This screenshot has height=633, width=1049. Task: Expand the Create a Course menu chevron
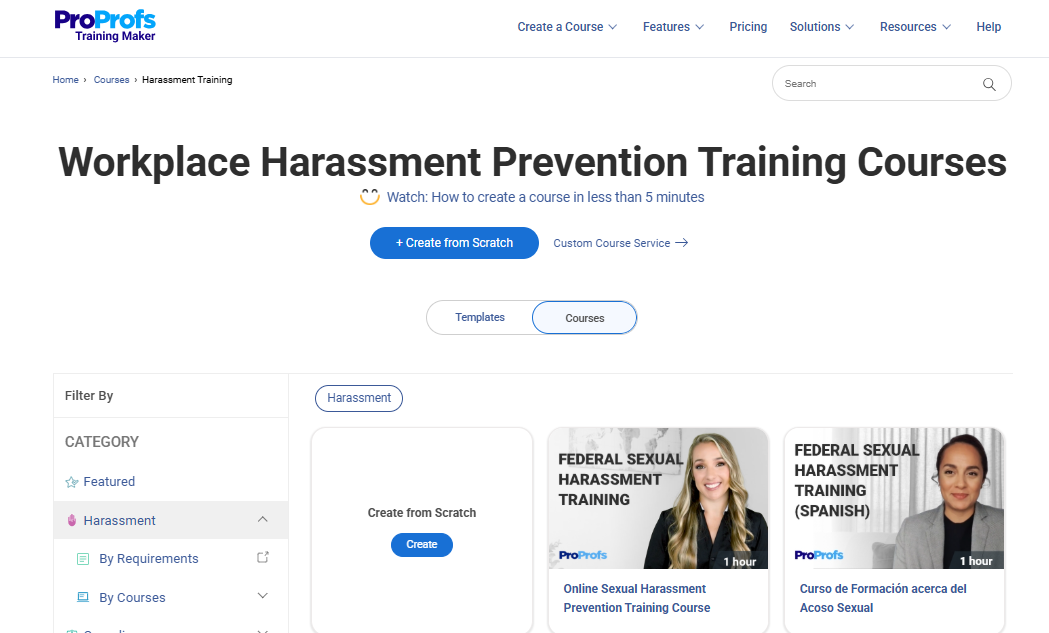[x=612, y=27]
